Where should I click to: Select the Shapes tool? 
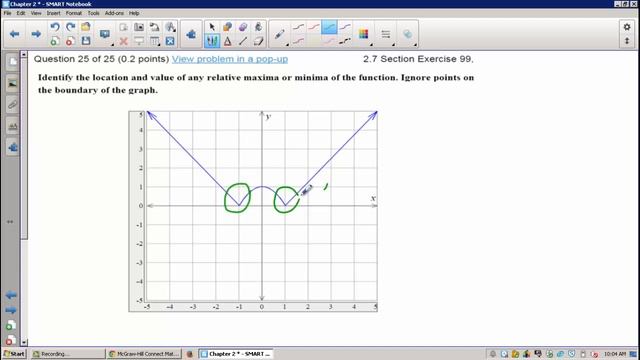227,27
